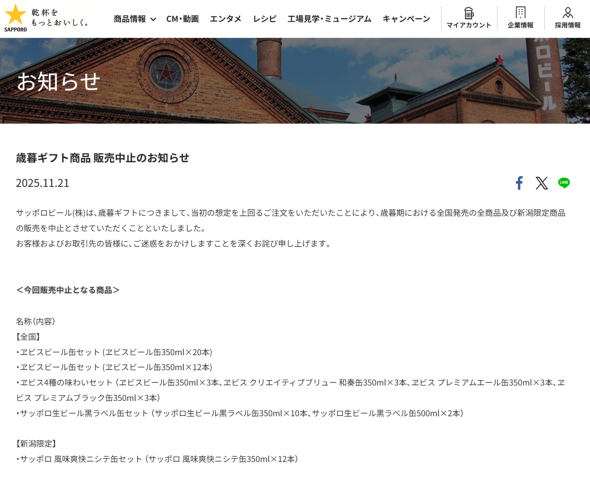Expand the 商品情報 dropdown chevron
Screen dimensions: 590x477
153,19
